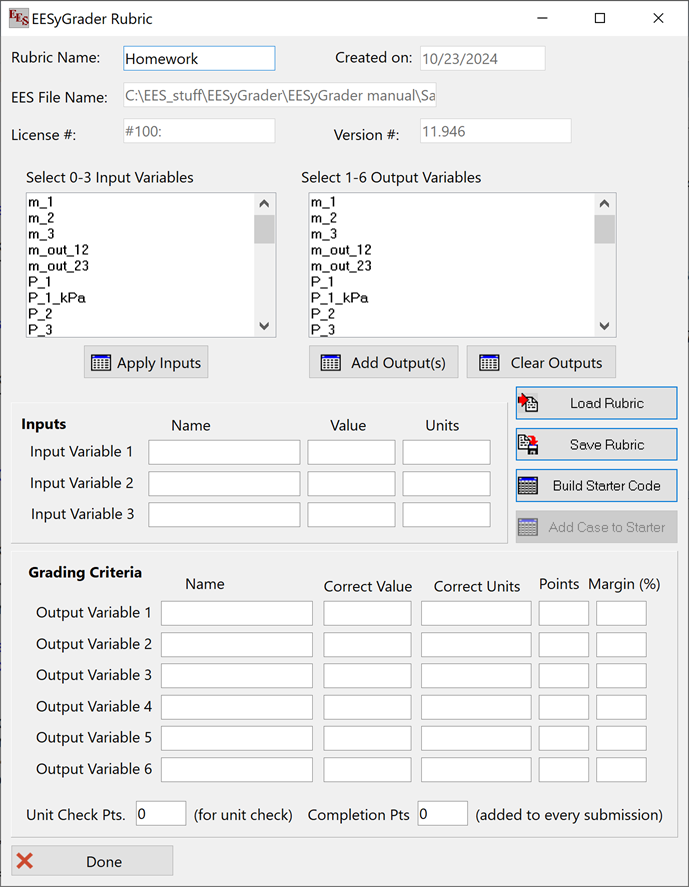The height and width of the screenshot is (887, 689).
Task: Select P_1_kPa in the output variables list
Action: point(339,298)
